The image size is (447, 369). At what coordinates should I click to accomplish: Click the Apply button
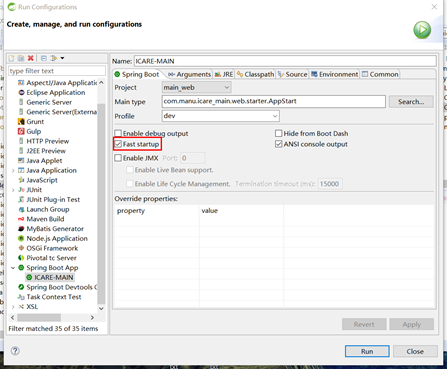[412, 324]
